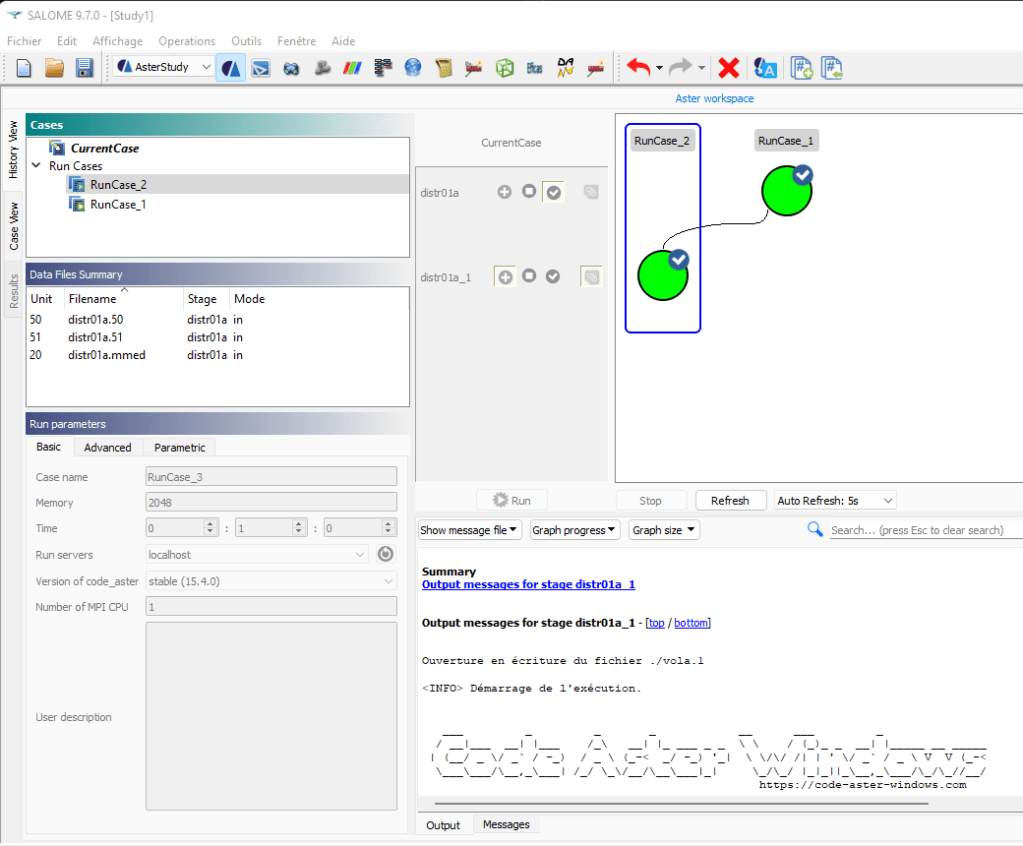Switch to the Advanced run parameters tab
Viewport: 1023px width, 846px height.
coord(107,447)
